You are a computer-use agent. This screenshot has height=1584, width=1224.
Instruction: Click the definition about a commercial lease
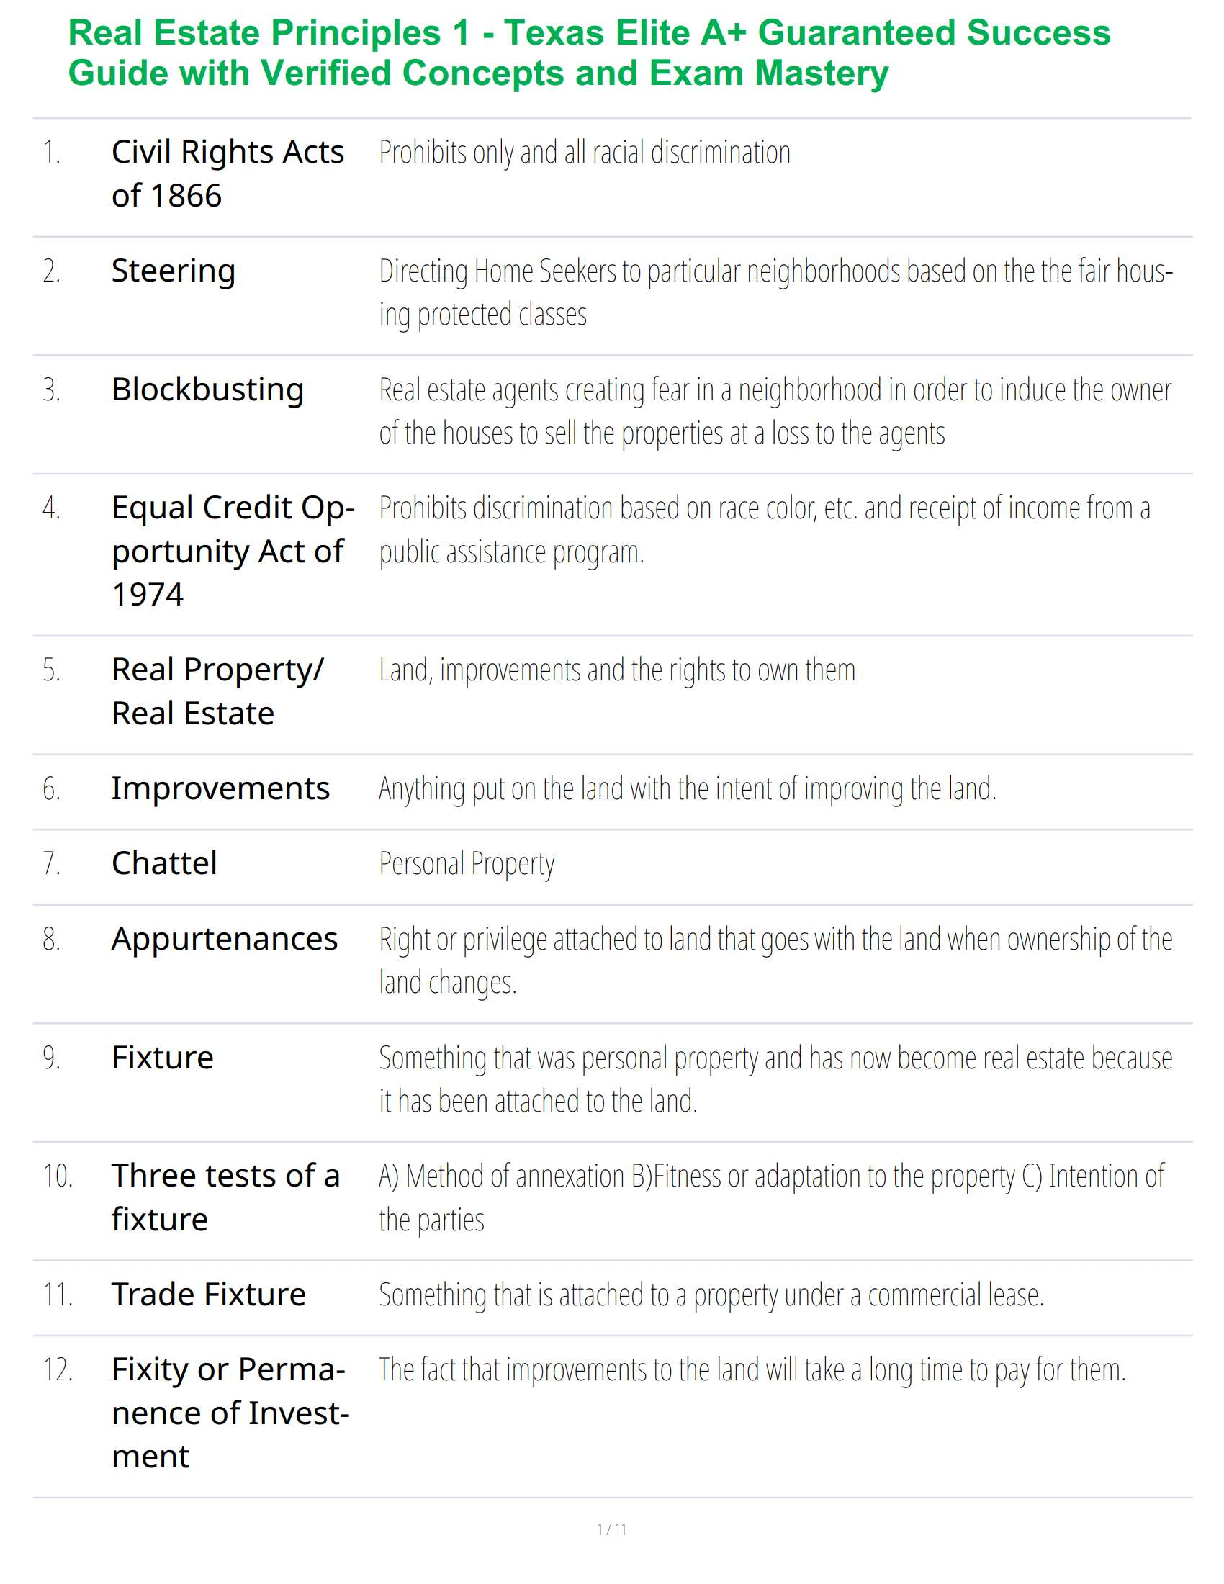click(x=710, y=1295)
